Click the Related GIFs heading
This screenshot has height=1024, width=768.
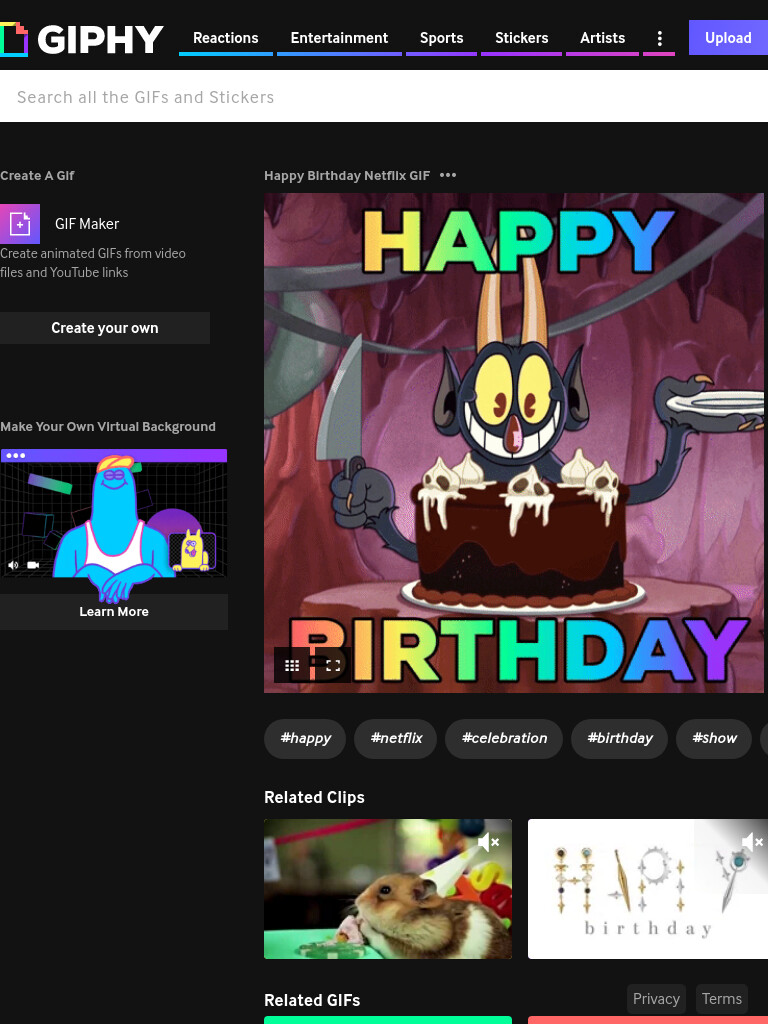[312, 1000]
